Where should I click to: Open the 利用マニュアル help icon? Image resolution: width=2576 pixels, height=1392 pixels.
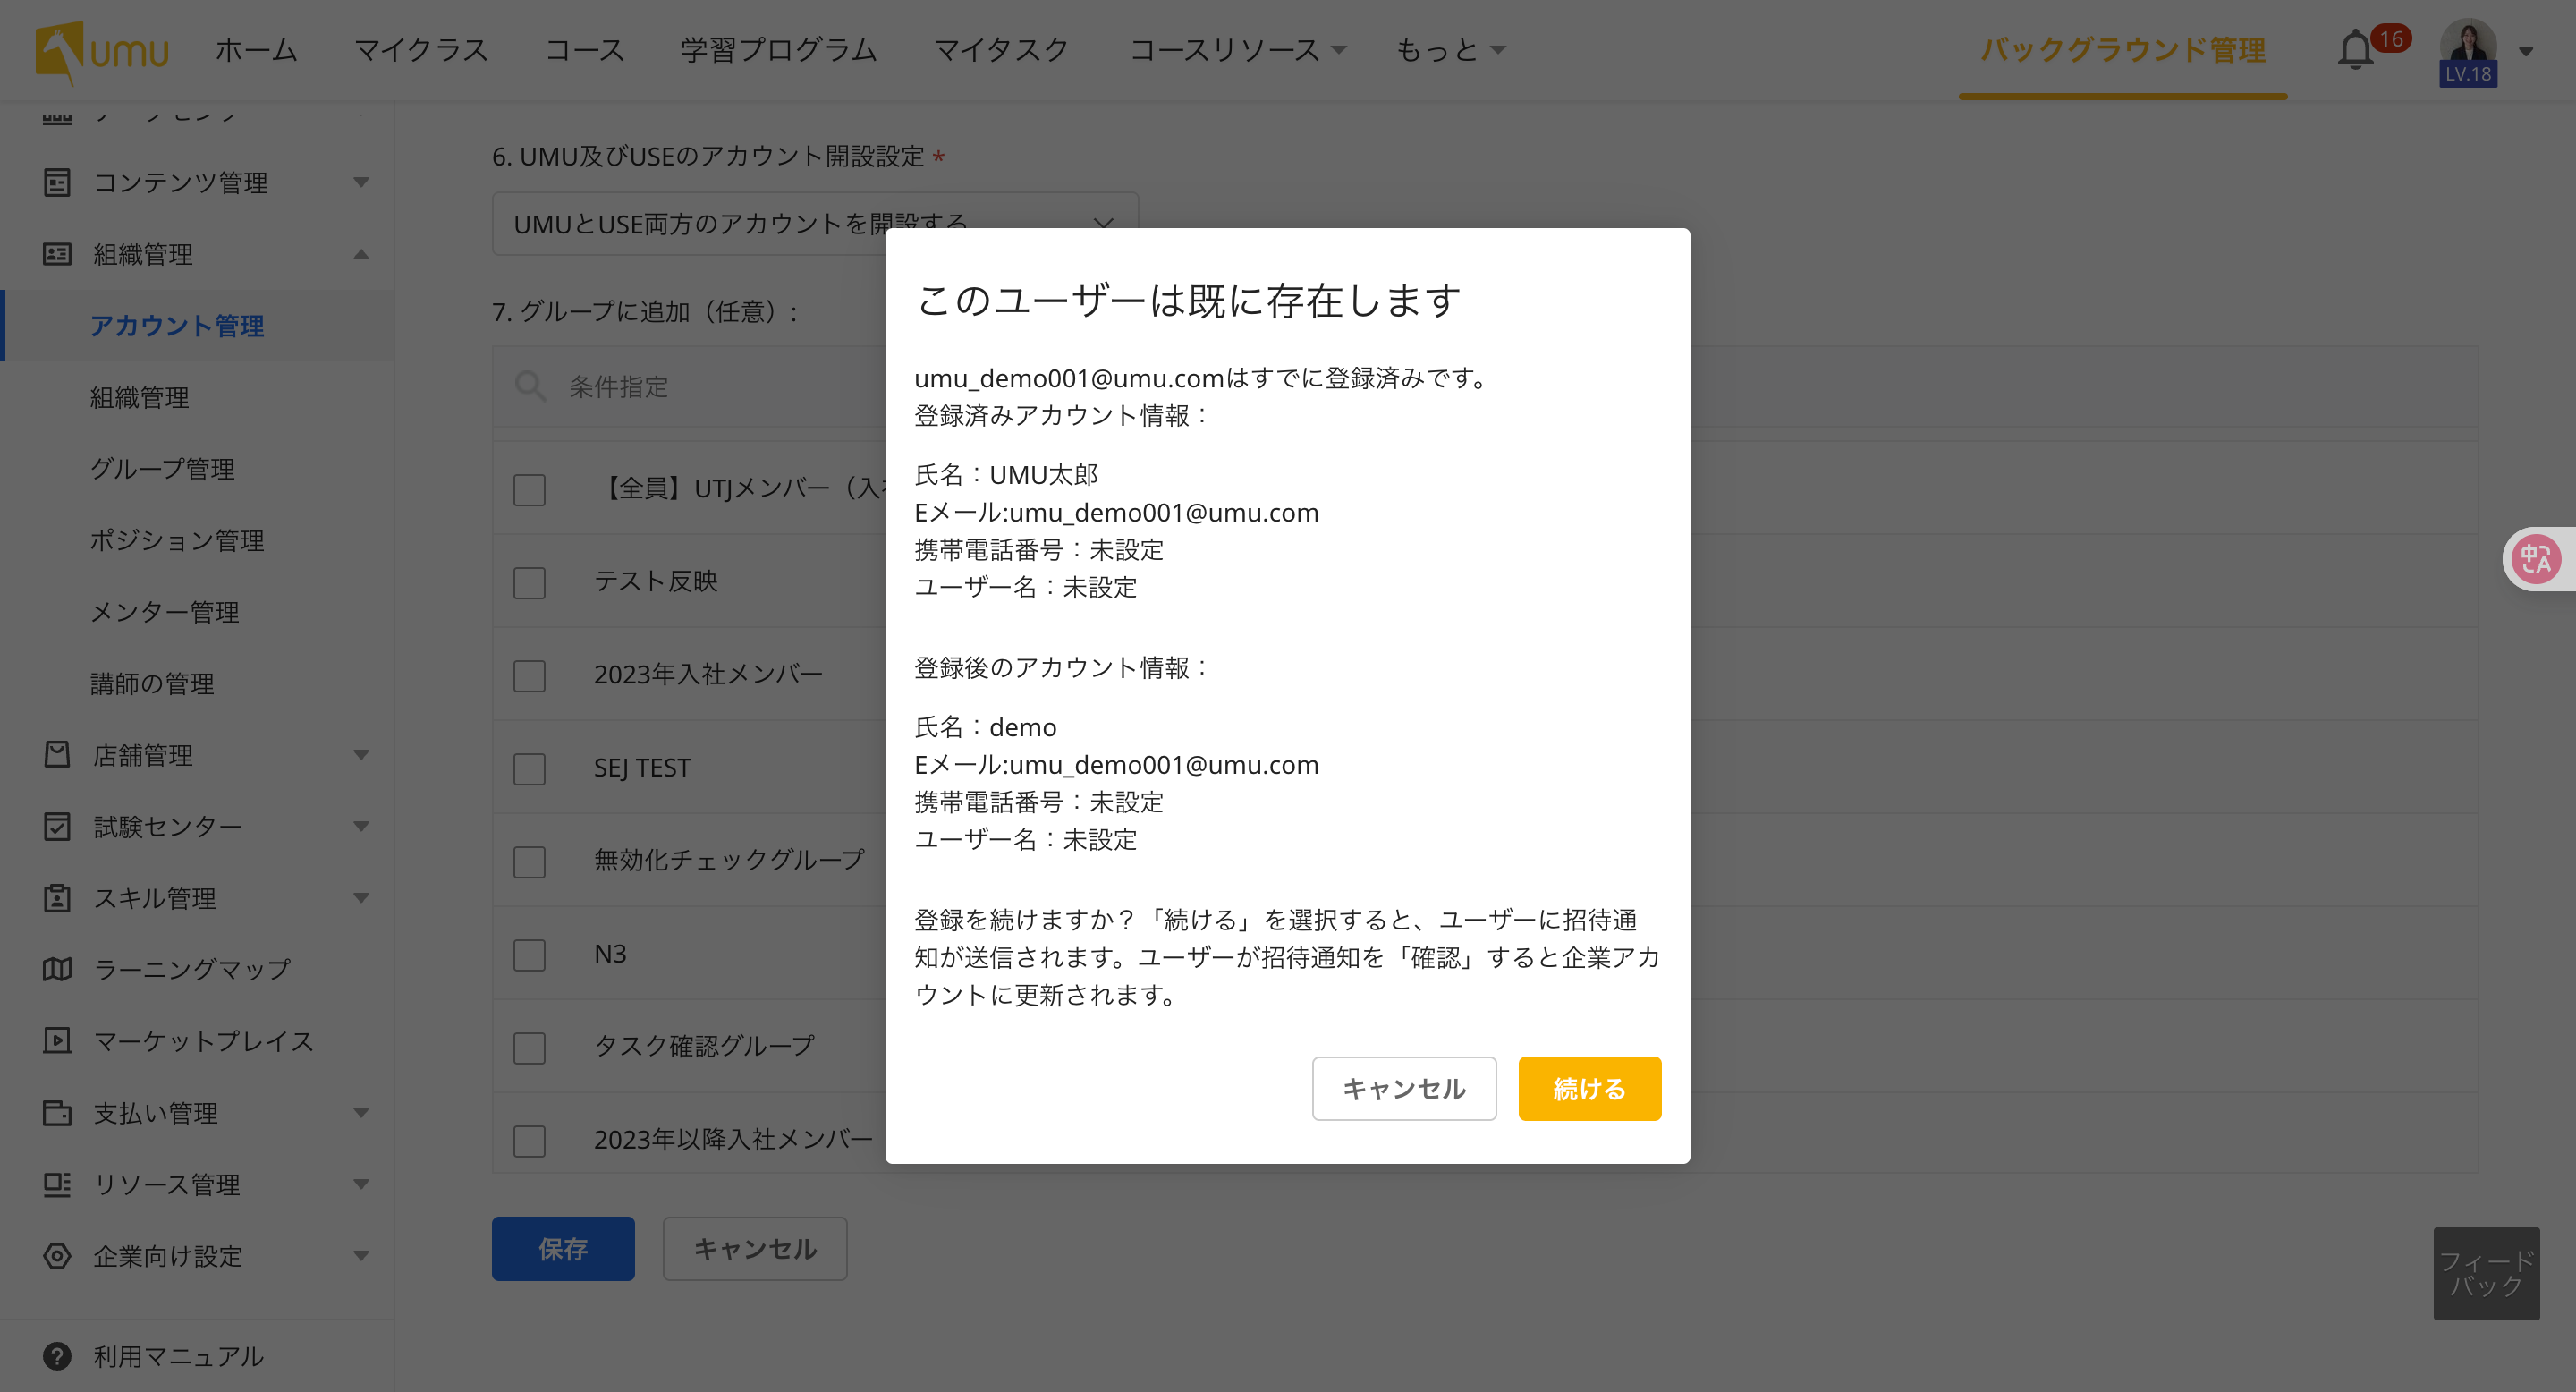57,1356
